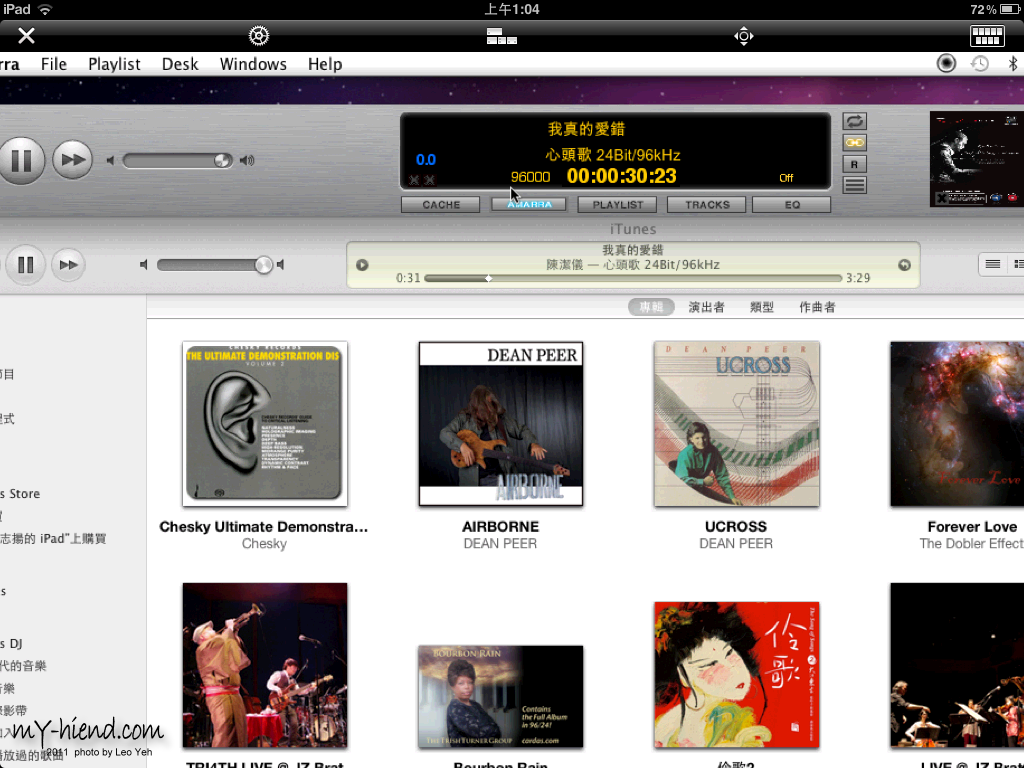Click the TRACKS button in Amarra

707,205
